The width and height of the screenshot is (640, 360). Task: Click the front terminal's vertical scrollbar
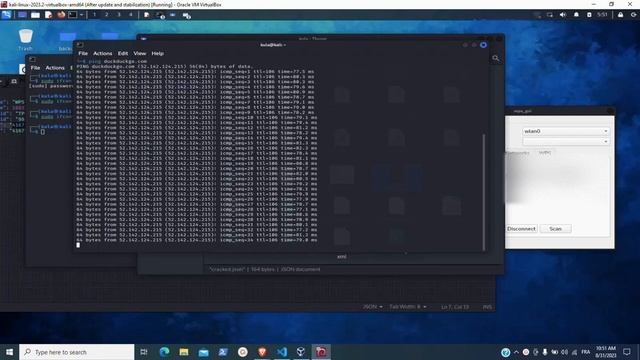[484, 192]
